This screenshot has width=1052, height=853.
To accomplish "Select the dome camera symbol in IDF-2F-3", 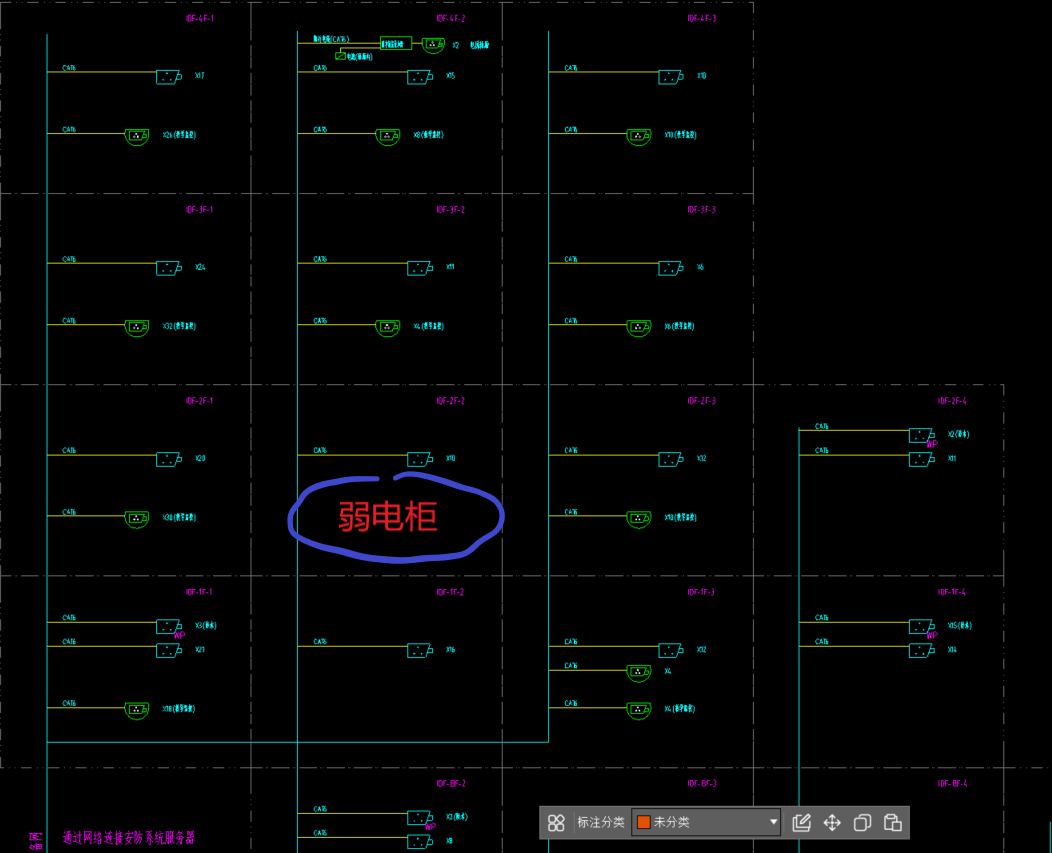I will click(639, 519).
